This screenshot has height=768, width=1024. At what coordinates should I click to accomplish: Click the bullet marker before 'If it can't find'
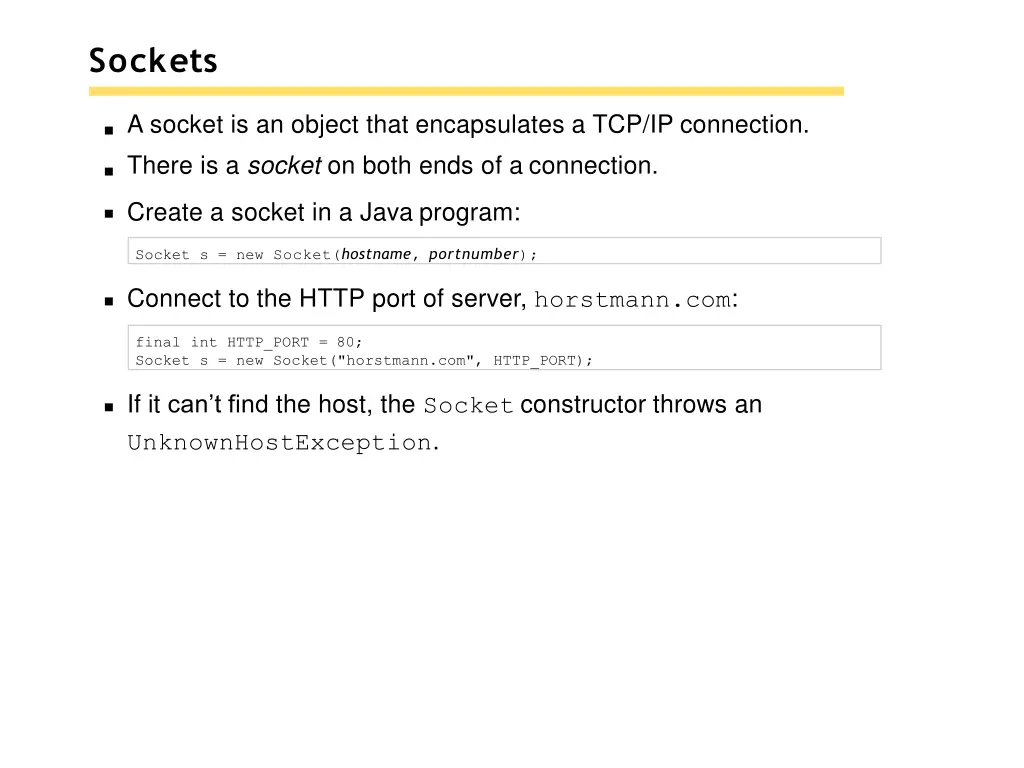109,408
